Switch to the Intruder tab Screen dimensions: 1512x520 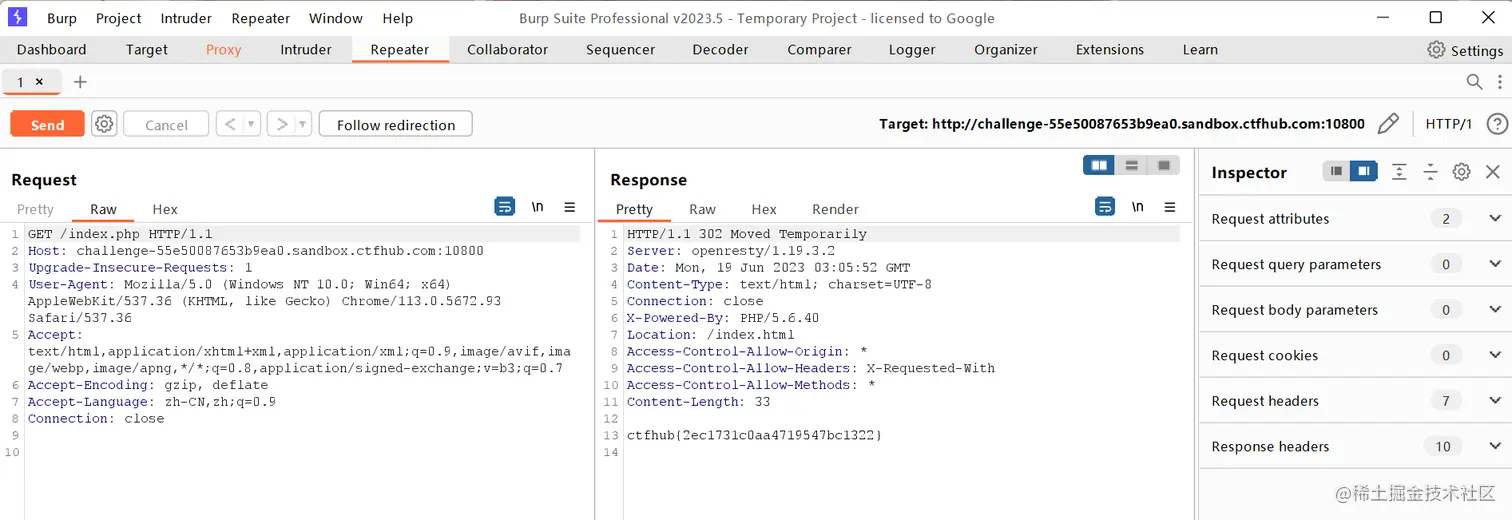click(x=305, y=50)
